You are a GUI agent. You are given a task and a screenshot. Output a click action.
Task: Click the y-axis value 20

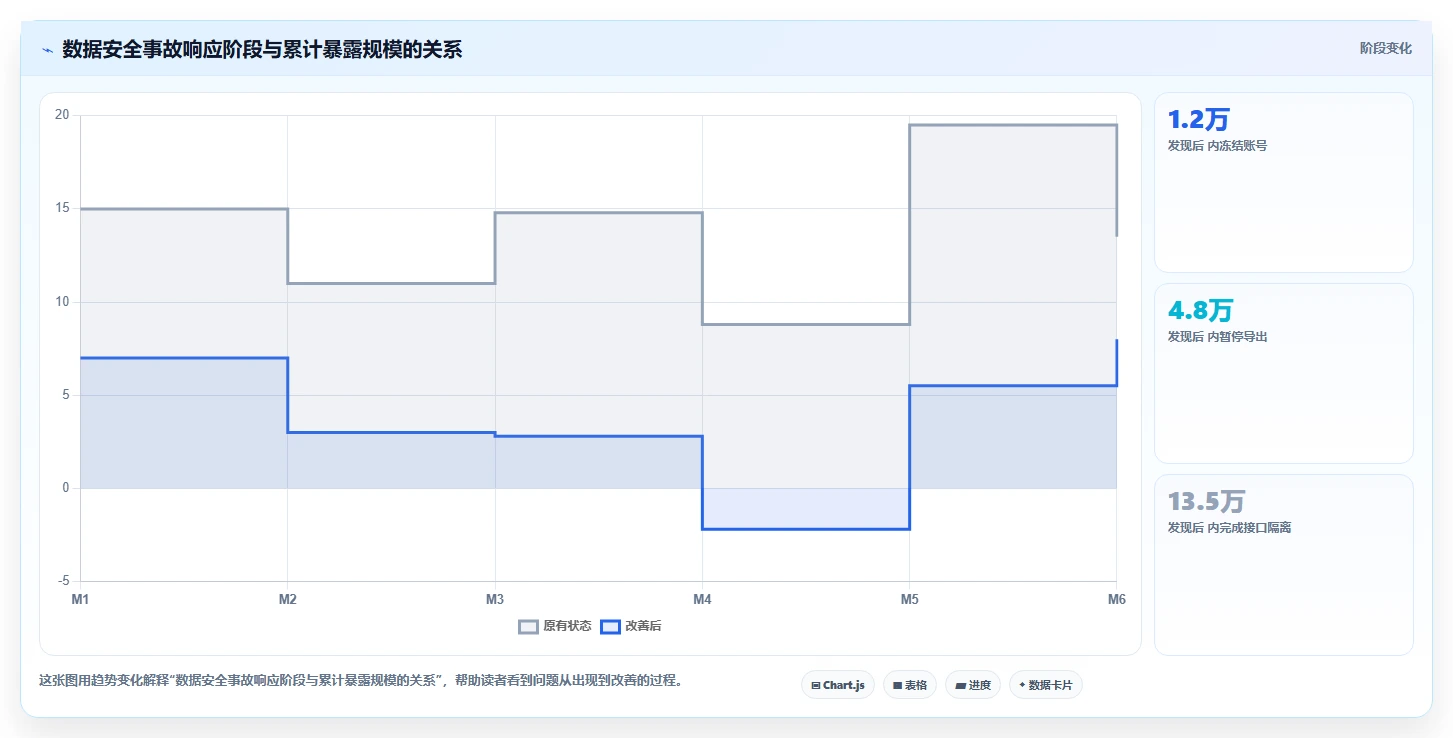62,115
